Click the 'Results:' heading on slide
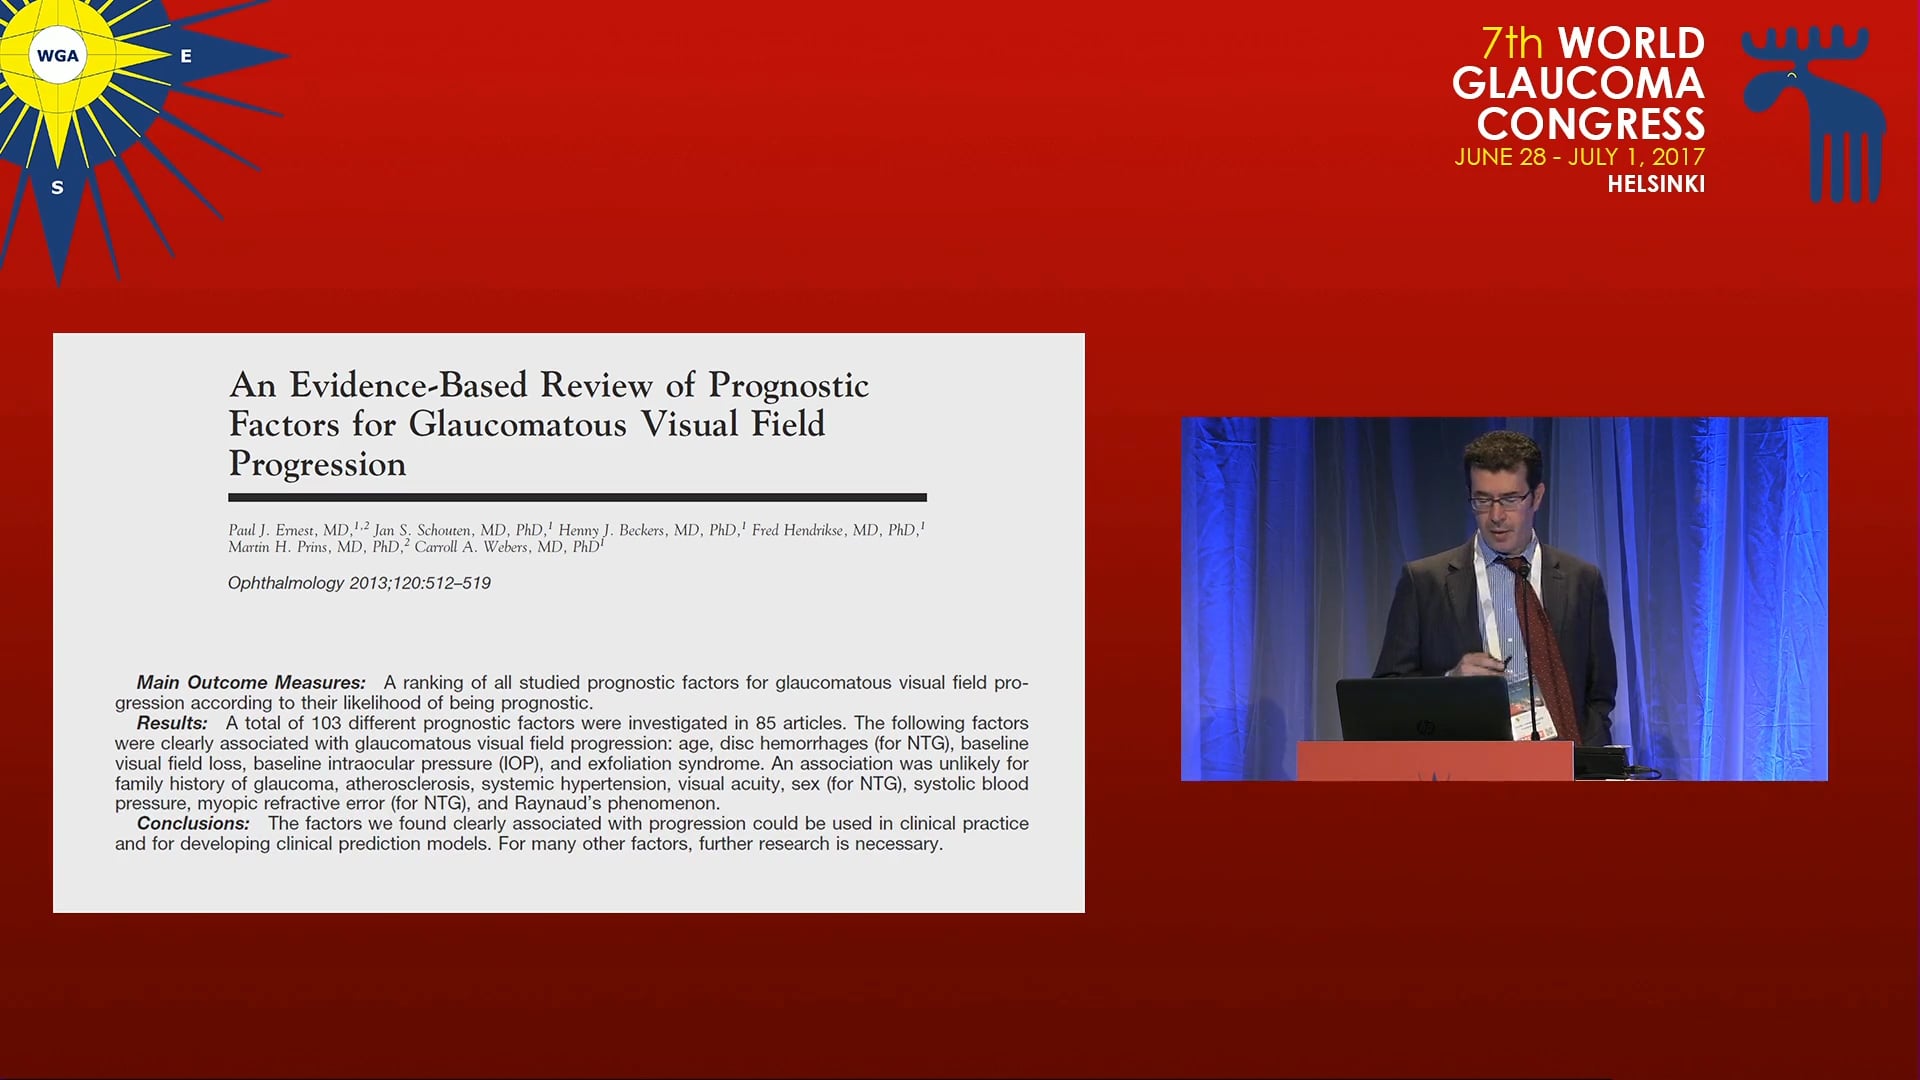This screenshot has height=1080, width=1920. [172, 723]
